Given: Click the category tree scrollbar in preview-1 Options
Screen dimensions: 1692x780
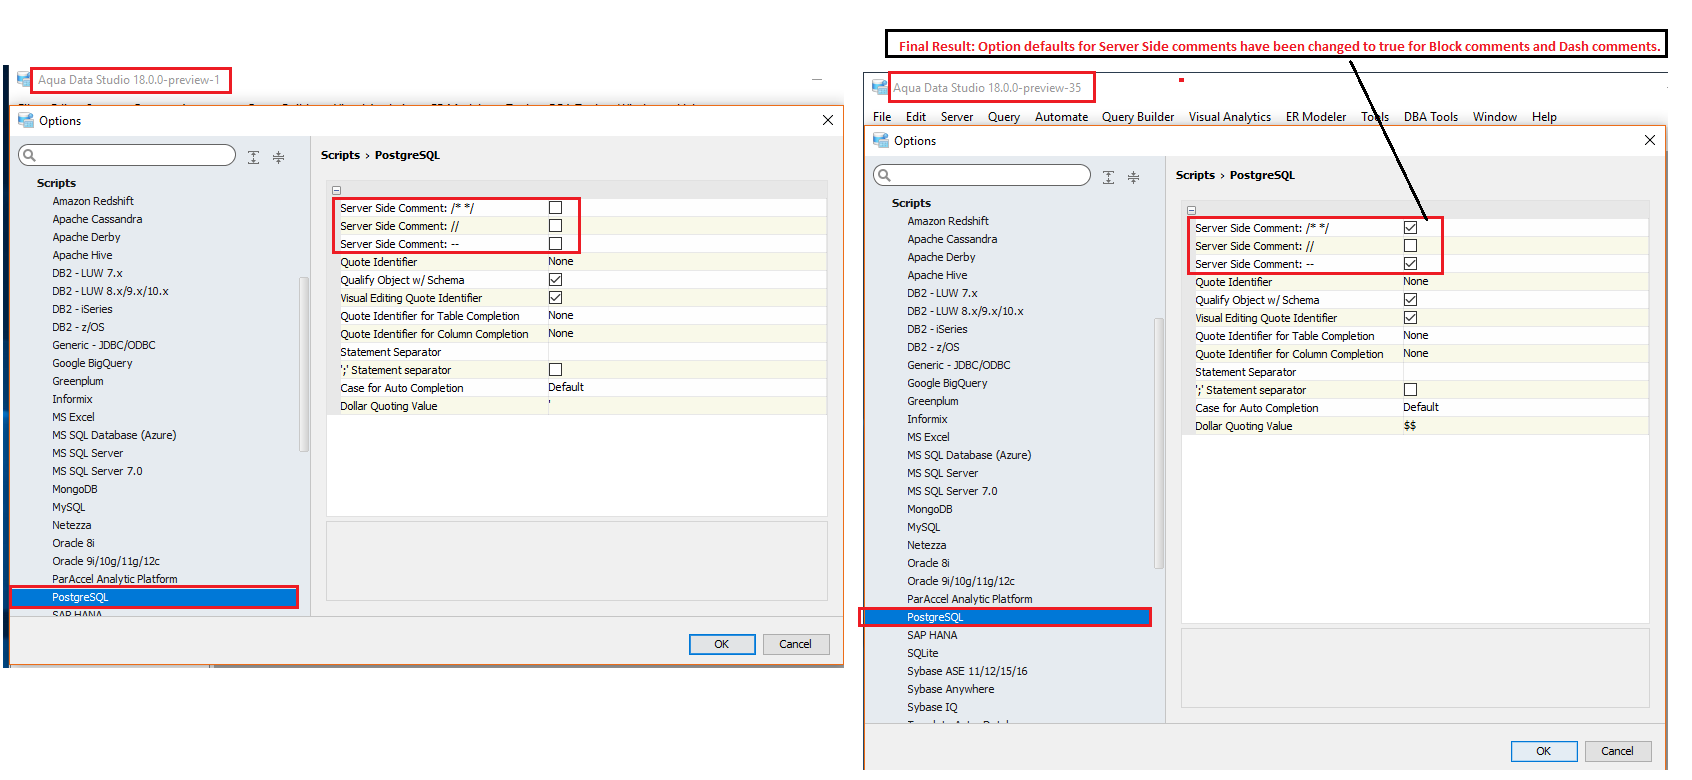Looking at the screenshot, I should (304, 365).
